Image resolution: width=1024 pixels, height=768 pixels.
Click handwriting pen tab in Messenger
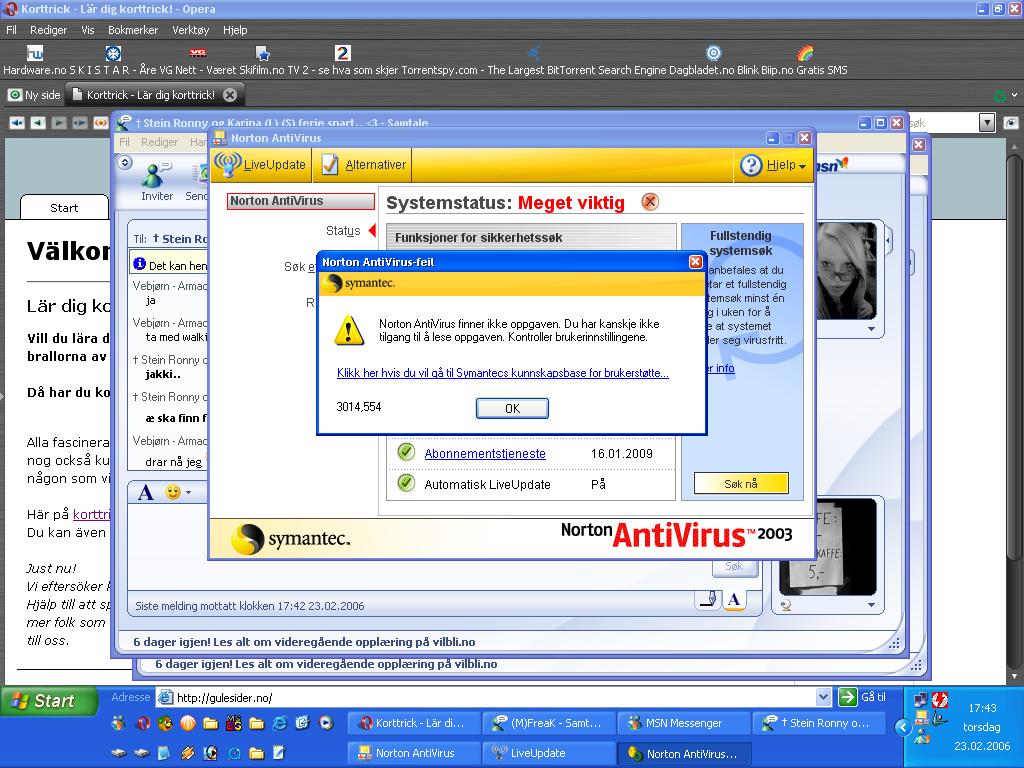[x=708, y=600]
